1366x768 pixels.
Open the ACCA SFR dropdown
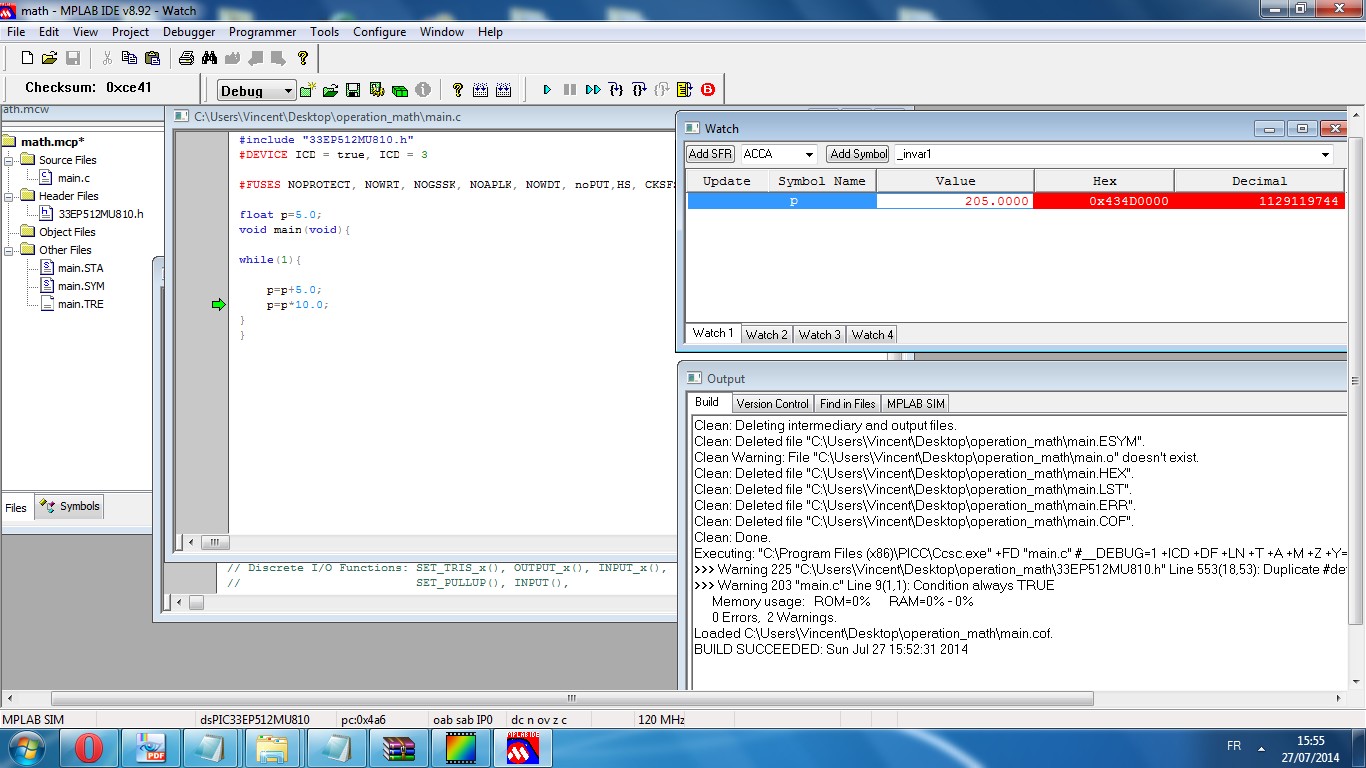point(807,154)
